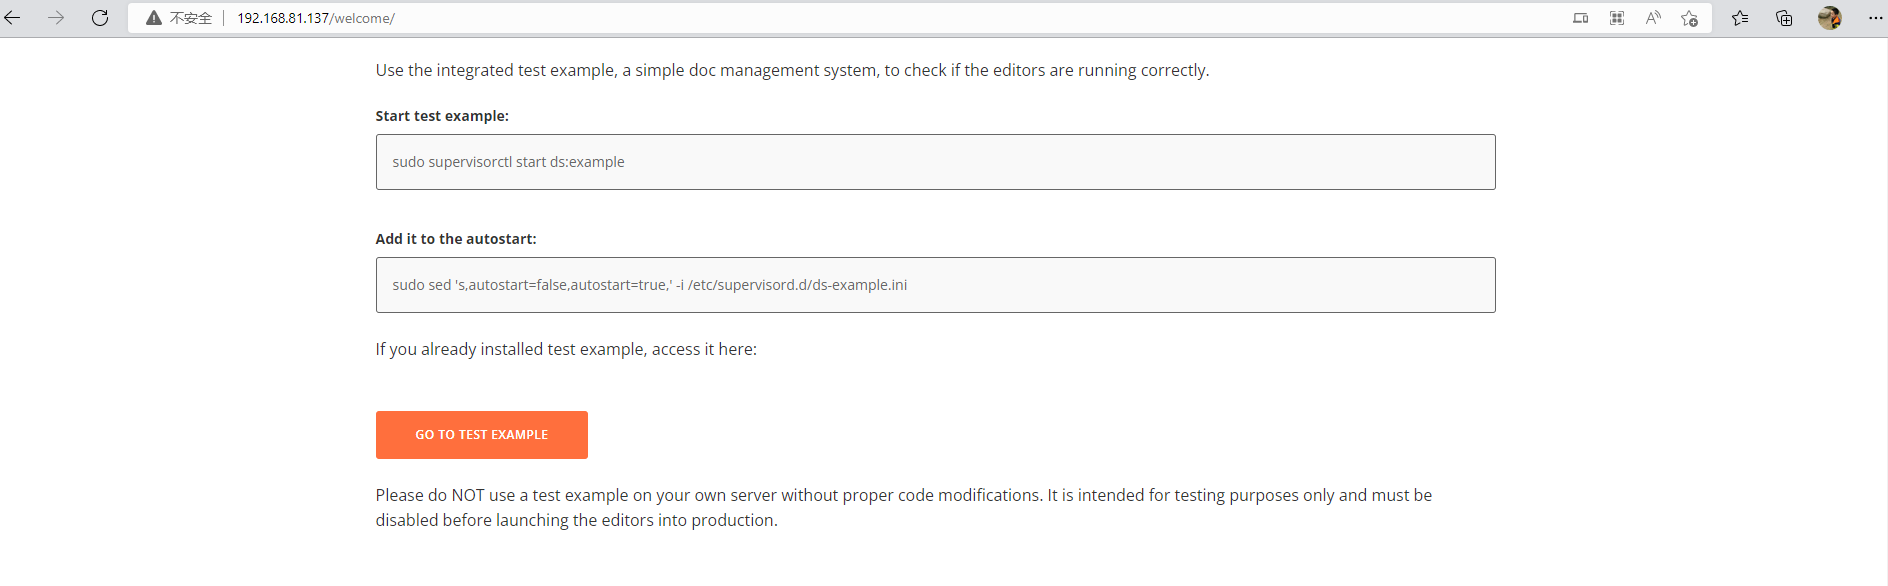Click the 'Add it to the autostart:' heading
Screen dimensions: 1888x586
point(456,239)
